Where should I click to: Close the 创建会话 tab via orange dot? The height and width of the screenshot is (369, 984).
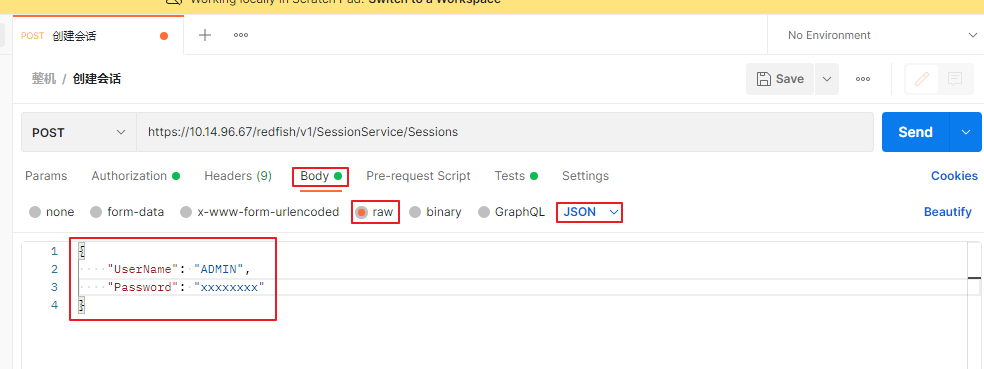(164, 36)
